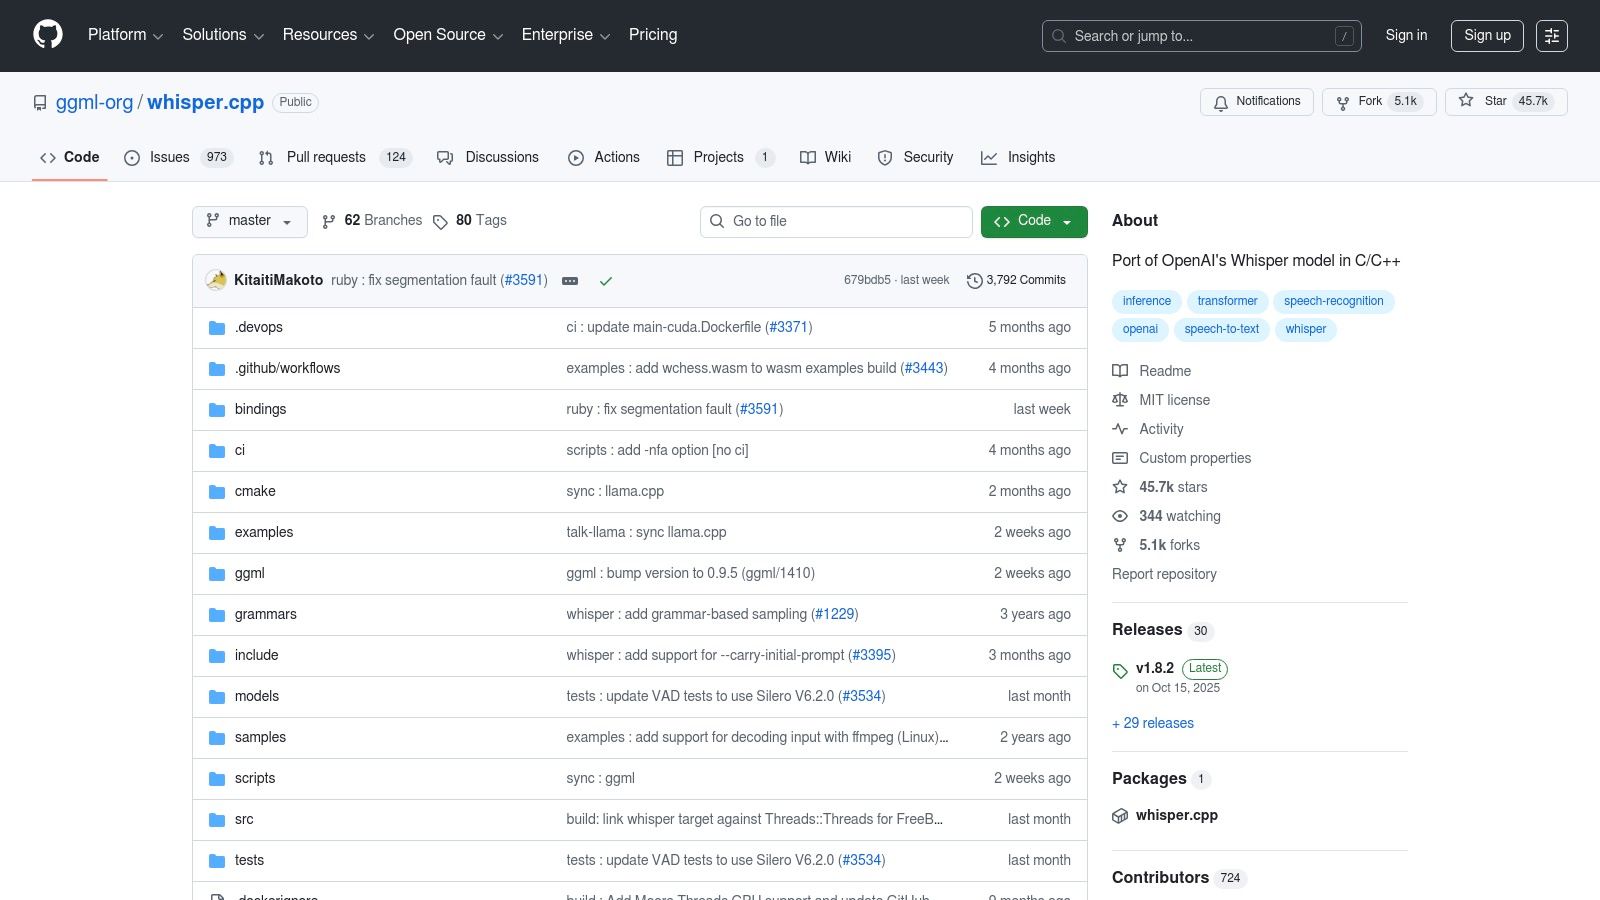Click the Sign up button
The width and height of the screenshot is (1600, 900).
point(1487,35)
